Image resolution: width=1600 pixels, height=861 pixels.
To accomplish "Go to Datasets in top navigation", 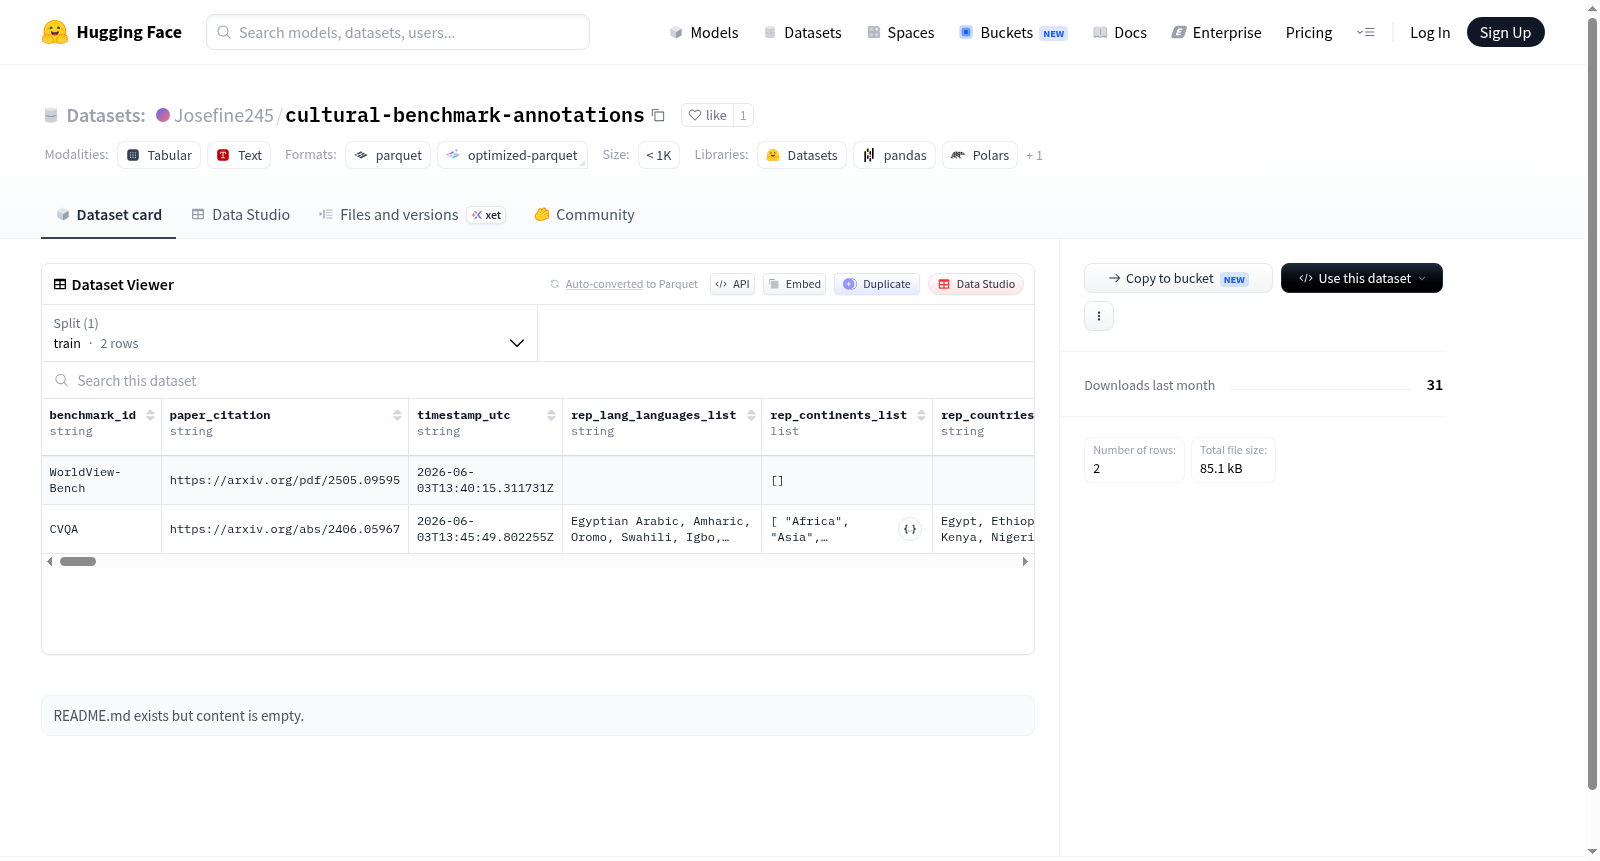I will tap(802, 32).
